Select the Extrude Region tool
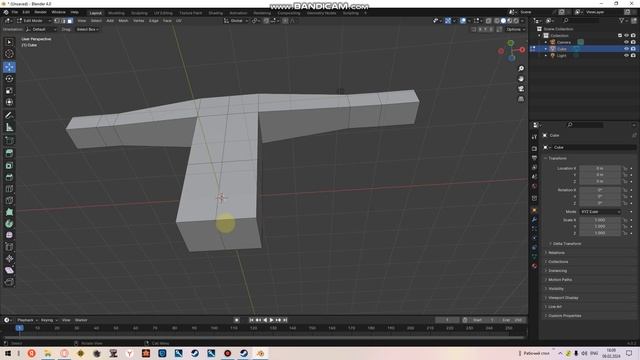The height and width of the screenshot is (360, 640). (x=9, y=153)
